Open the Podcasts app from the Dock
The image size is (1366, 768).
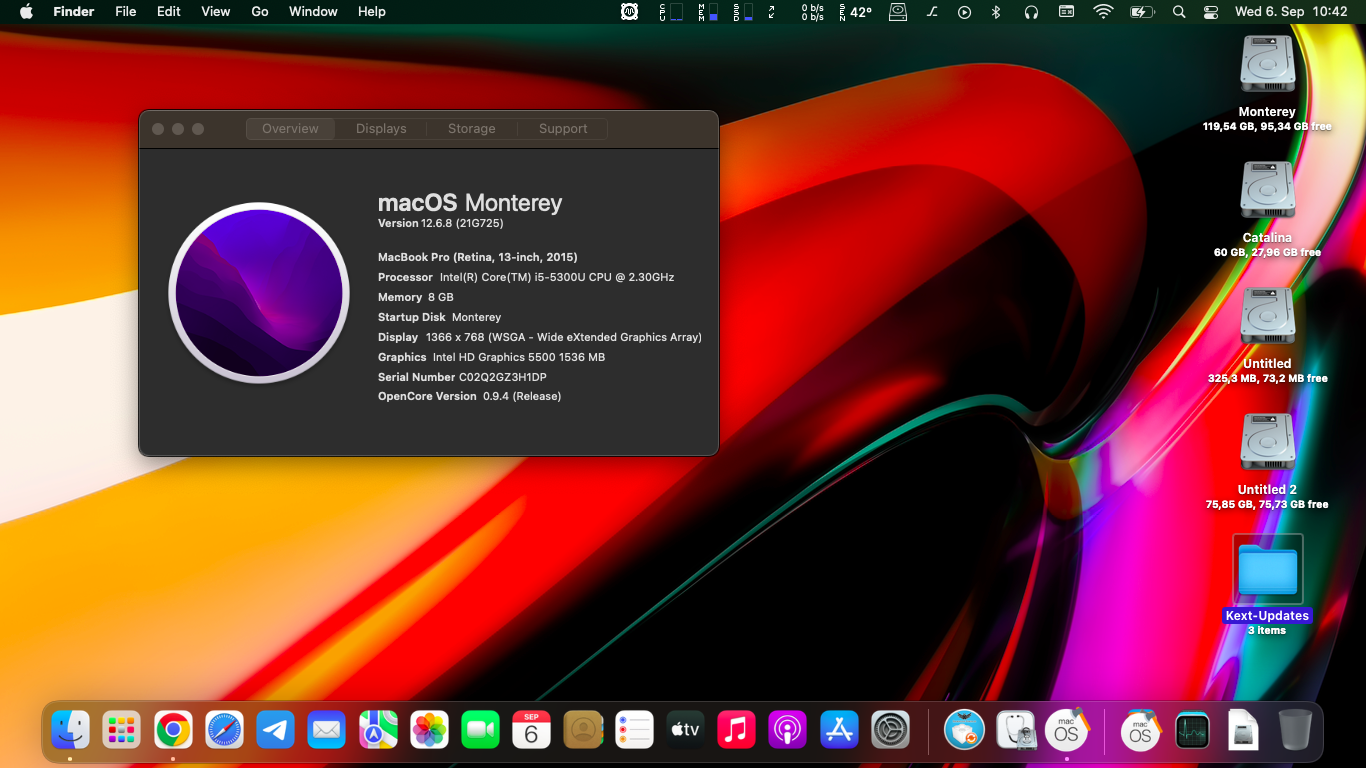(788, 730)
